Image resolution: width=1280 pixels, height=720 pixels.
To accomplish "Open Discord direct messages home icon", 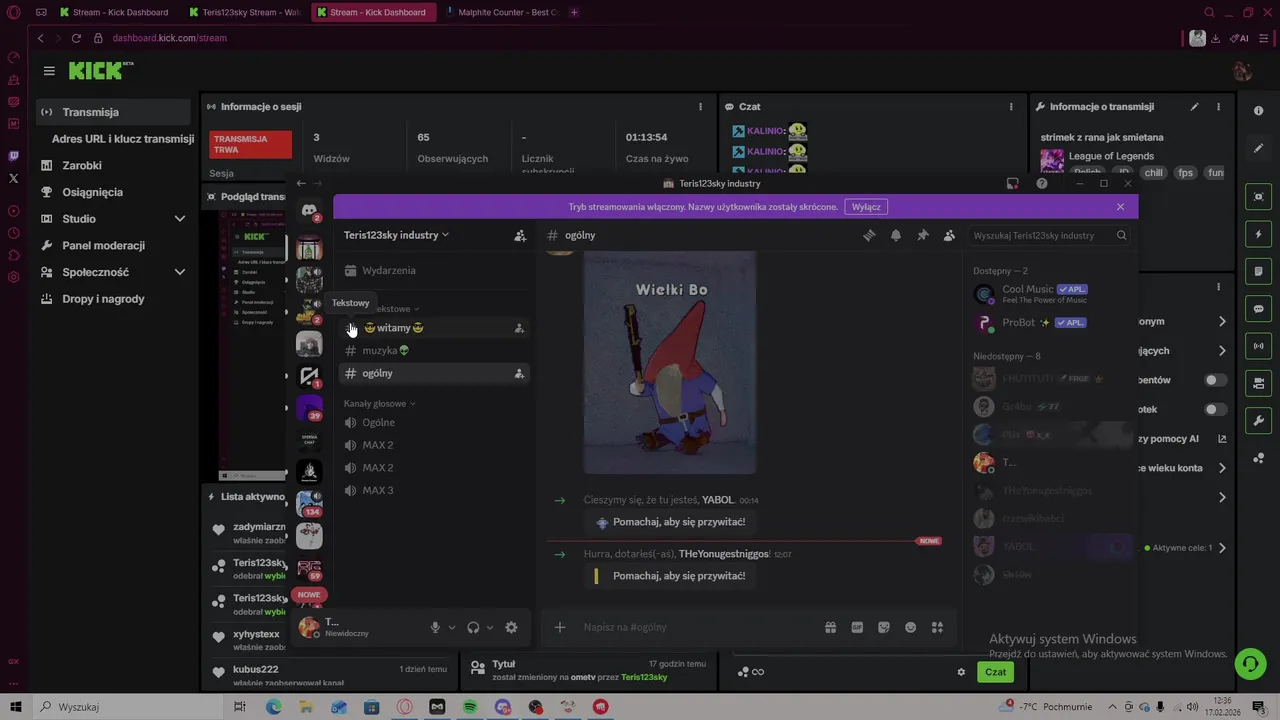I will pyautogui.click(x=309, y=209).
